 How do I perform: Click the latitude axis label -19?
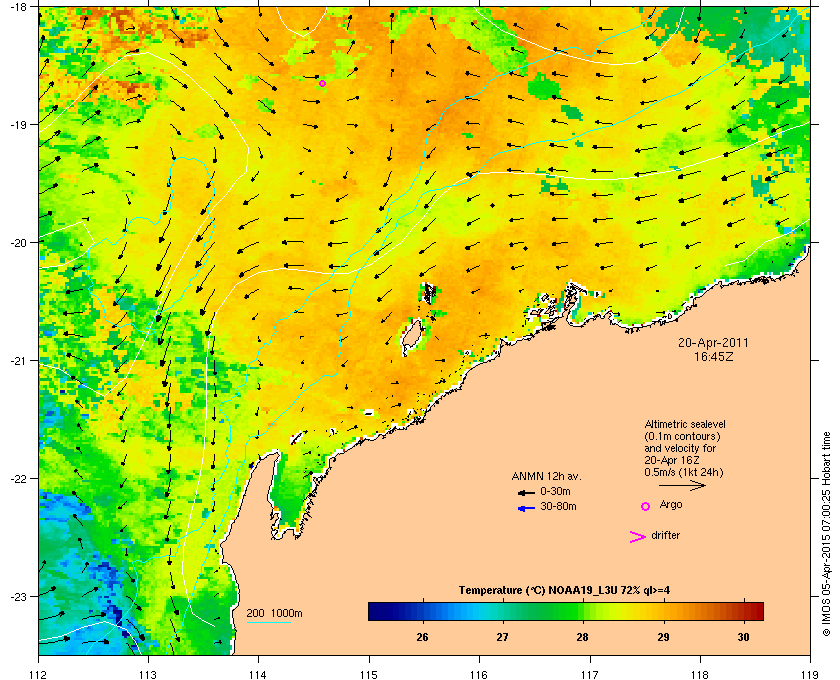[x=18, y=124]
